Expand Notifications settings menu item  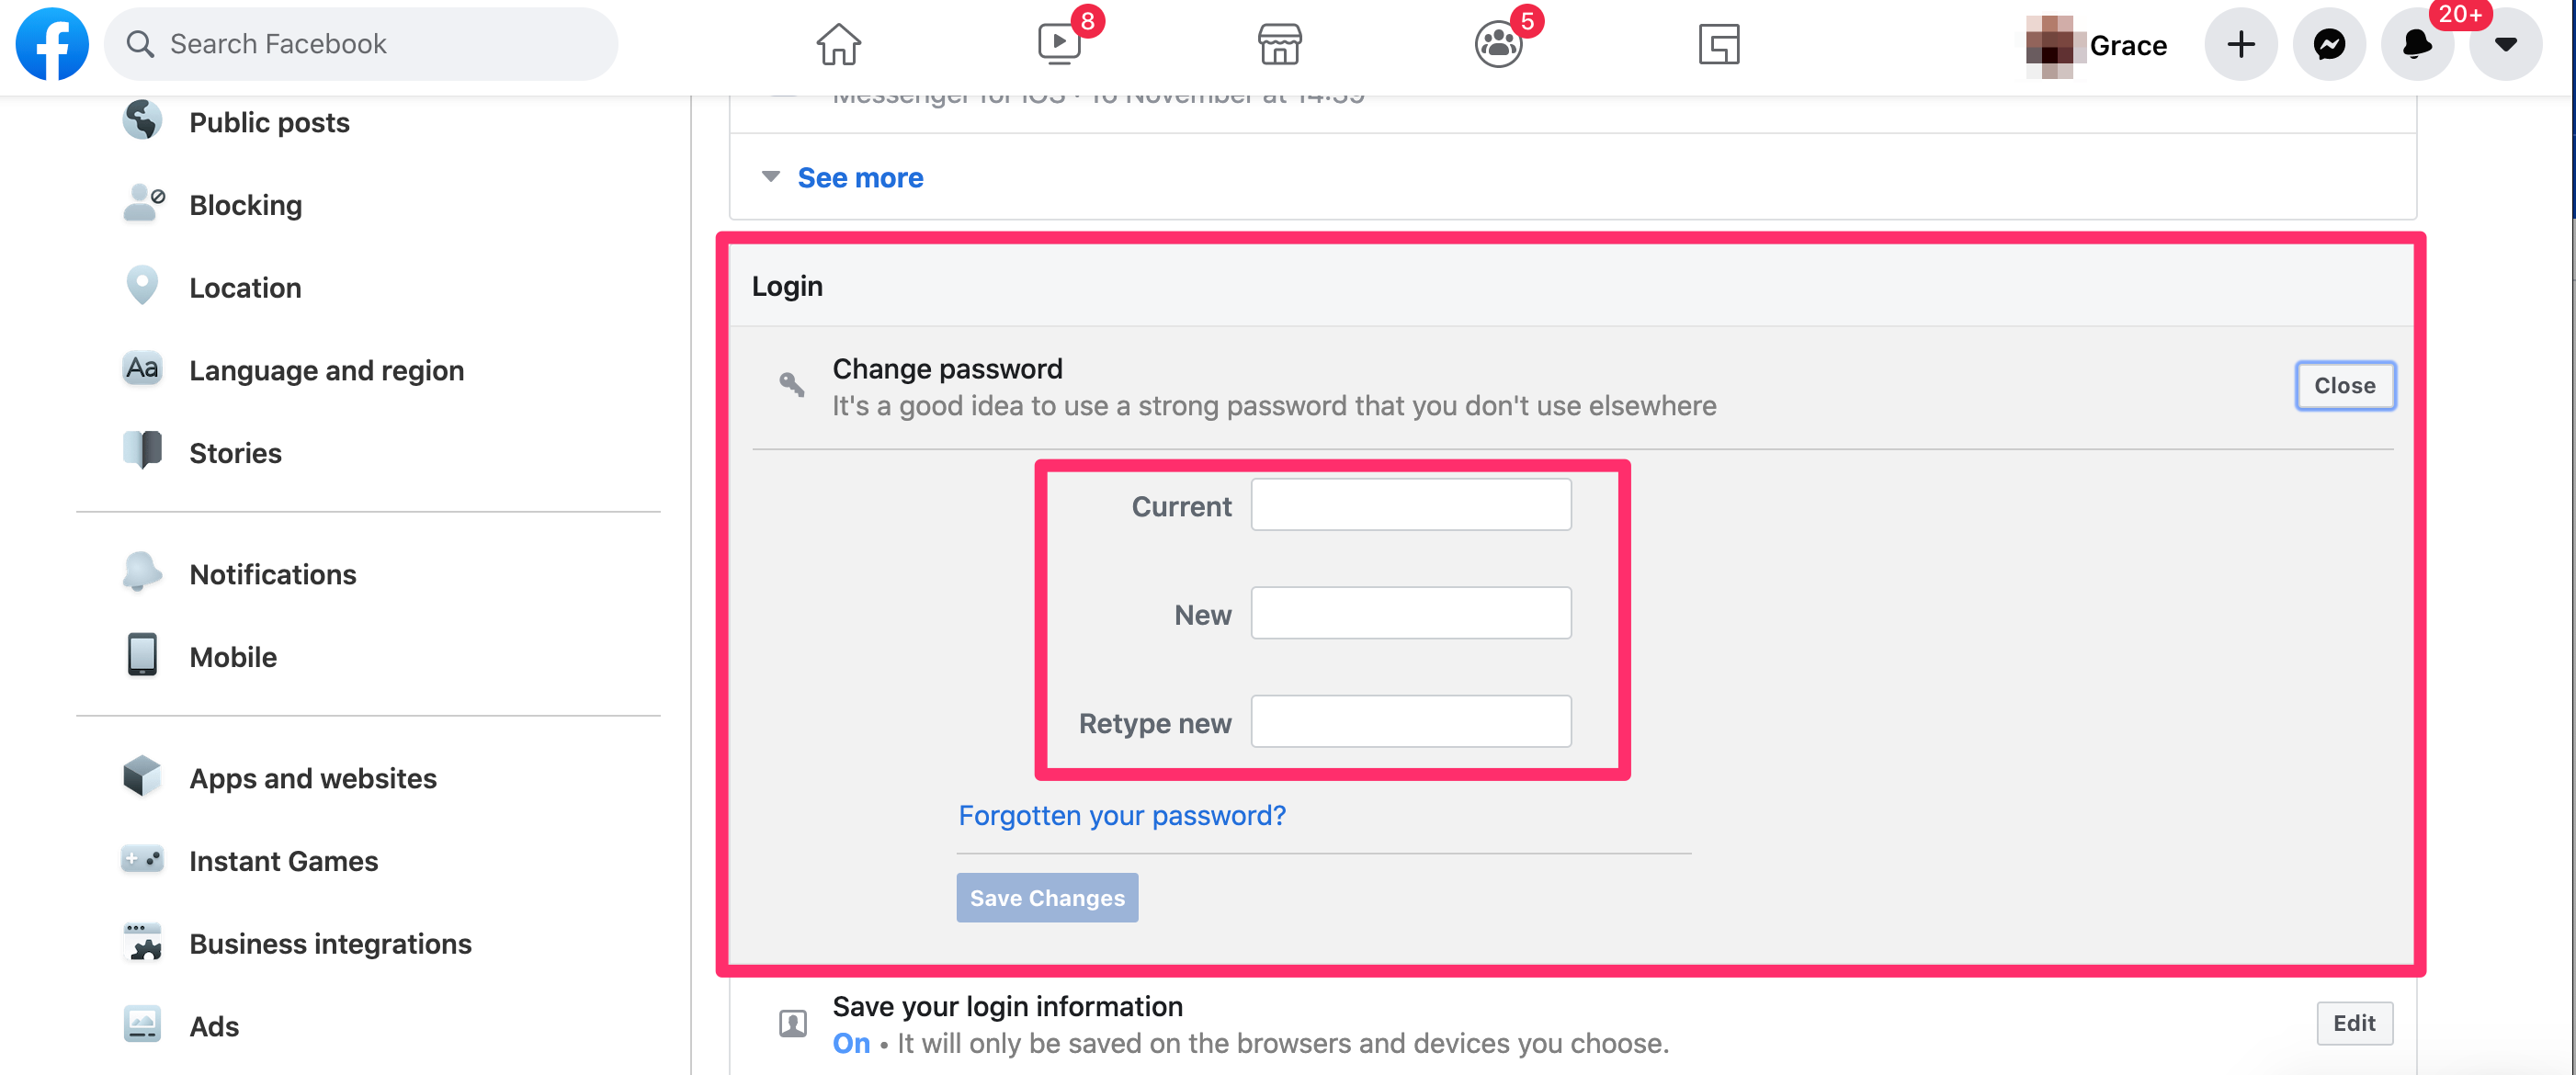click(271, 573)
